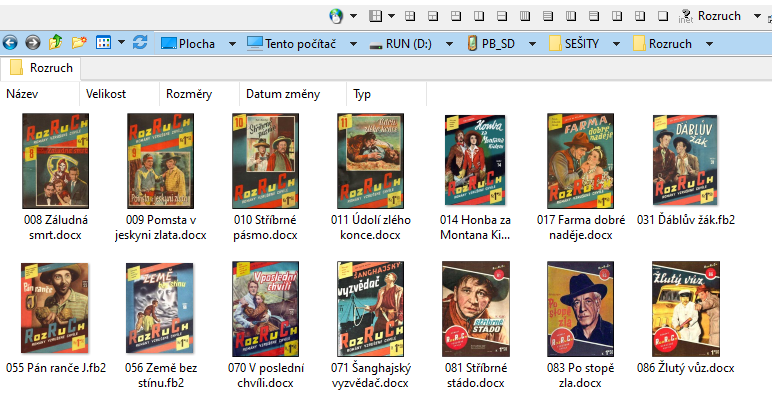
Task: Select the 071 Šanghajský vyzvědač.docx file
Action: tap(371, 308)
